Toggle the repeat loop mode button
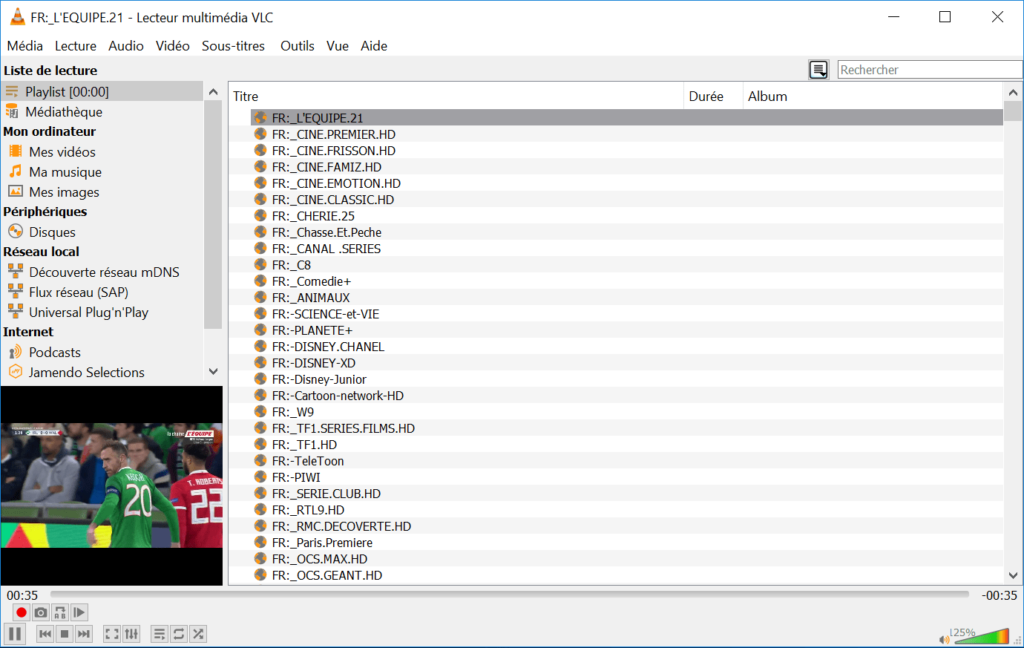Viewport: 1024px width, 648px height. pyautogui.click(x=179, y=634)
